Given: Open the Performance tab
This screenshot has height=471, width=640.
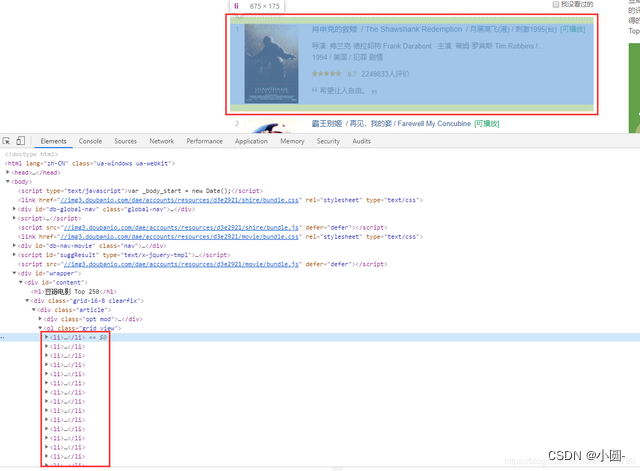Looking at the screenshot, I should click(204, 141).
